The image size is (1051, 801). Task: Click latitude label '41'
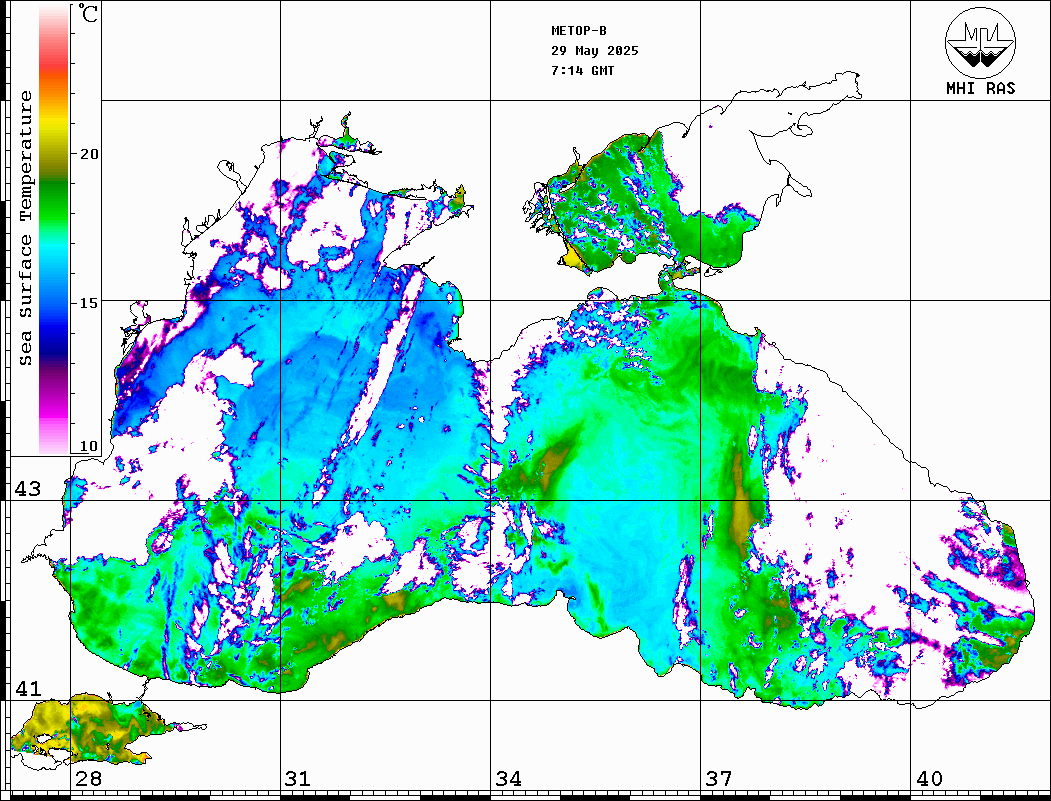[28, 689]
